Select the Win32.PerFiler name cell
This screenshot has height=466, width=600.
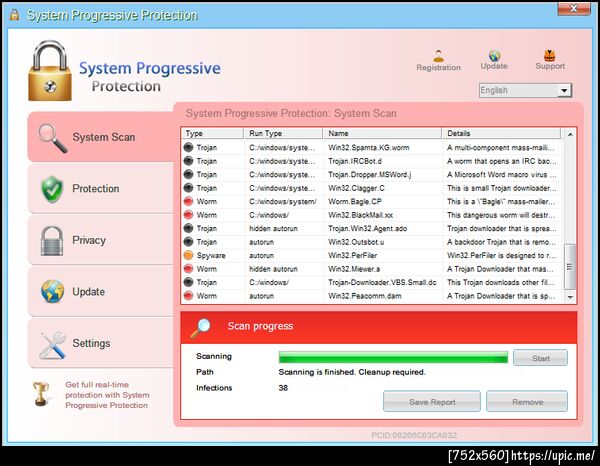352,256
